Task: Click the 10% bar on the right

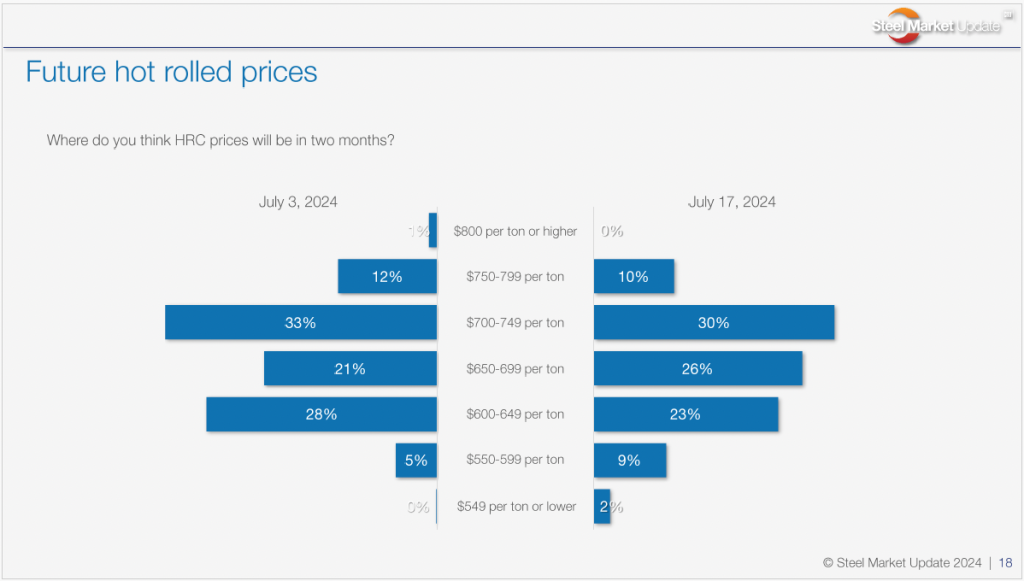Action: tap(634, 276)
